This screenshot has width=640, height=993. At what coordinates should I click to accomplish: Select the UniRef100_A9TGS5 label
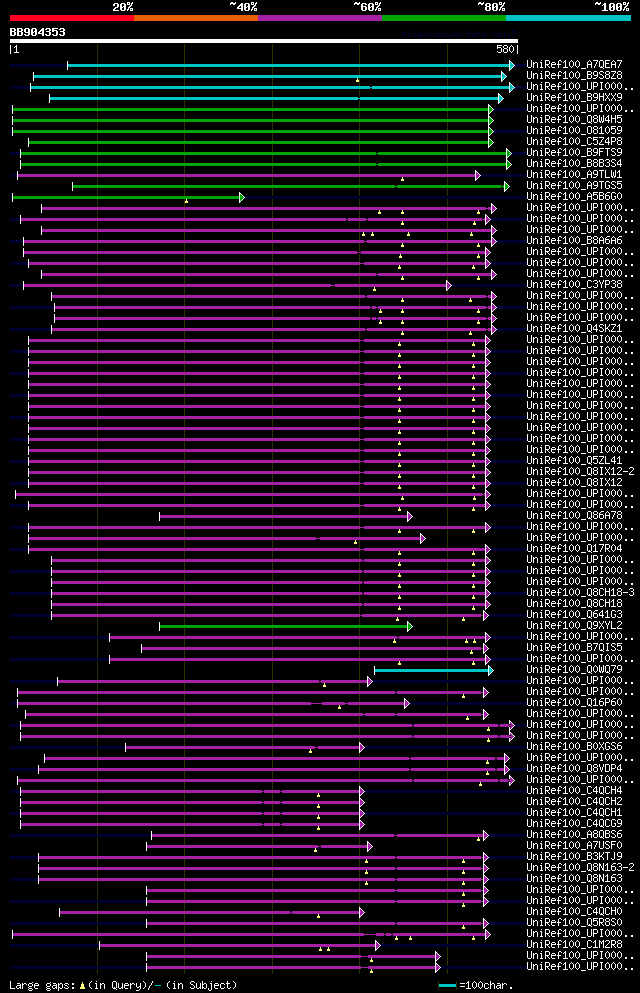574,186
